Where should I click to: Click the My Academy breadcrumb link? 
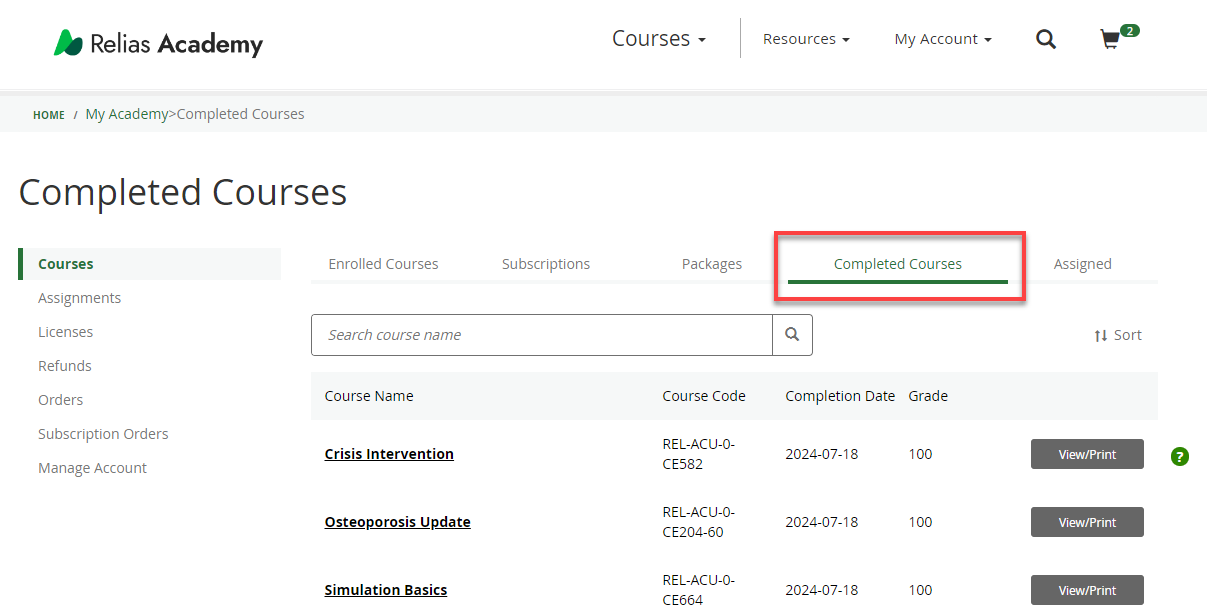click(x=127, y=114)
